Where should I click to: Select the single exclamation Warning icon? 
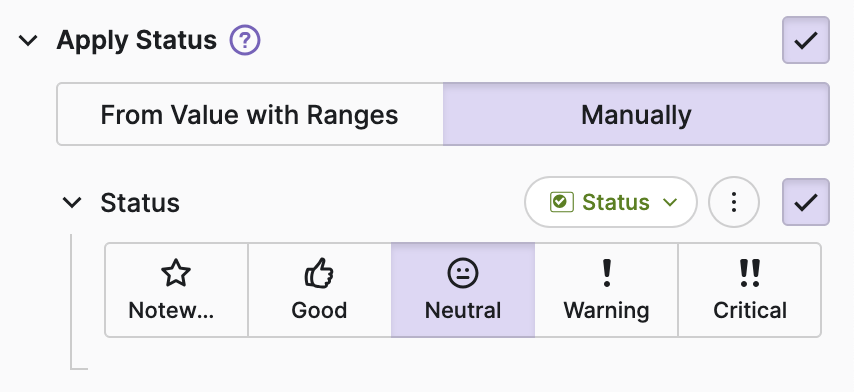[606, 273]
